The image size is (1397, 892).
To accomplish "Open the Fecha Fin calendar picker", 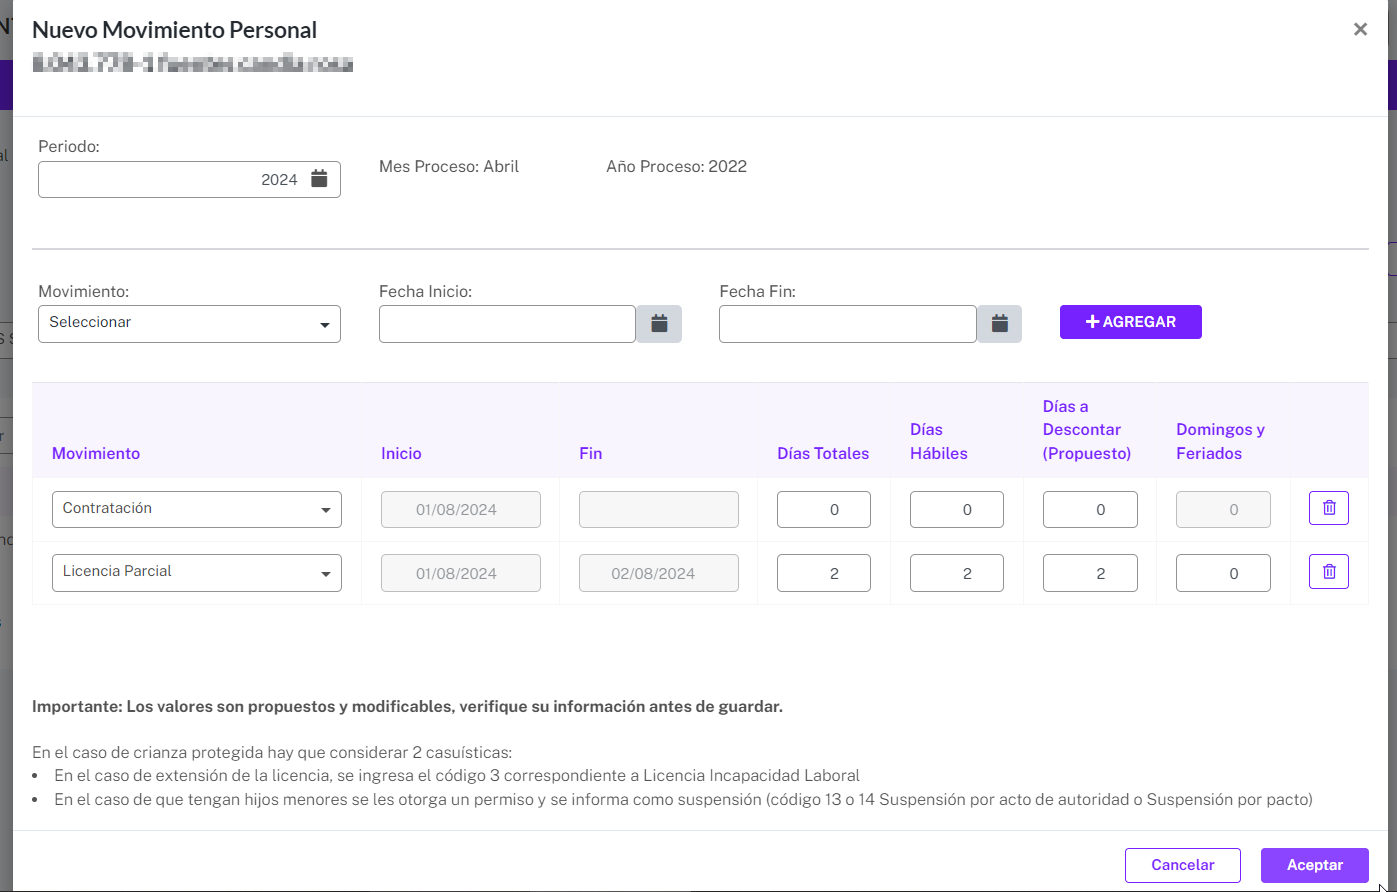I will [x=999, y=324].
